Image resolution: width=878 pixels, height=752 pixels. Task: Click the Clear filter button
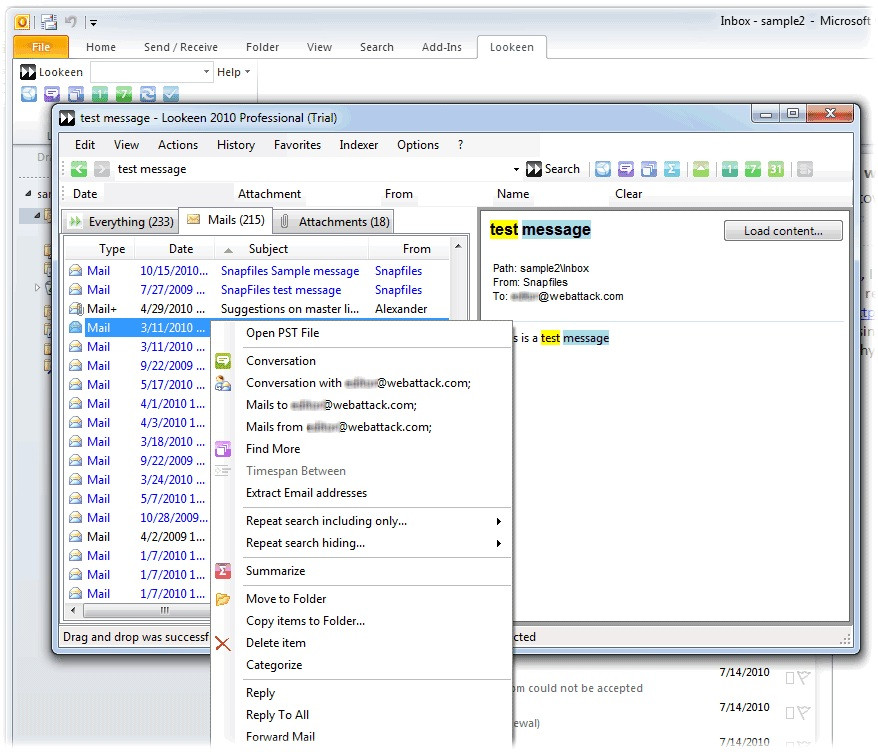click(628, 194)
